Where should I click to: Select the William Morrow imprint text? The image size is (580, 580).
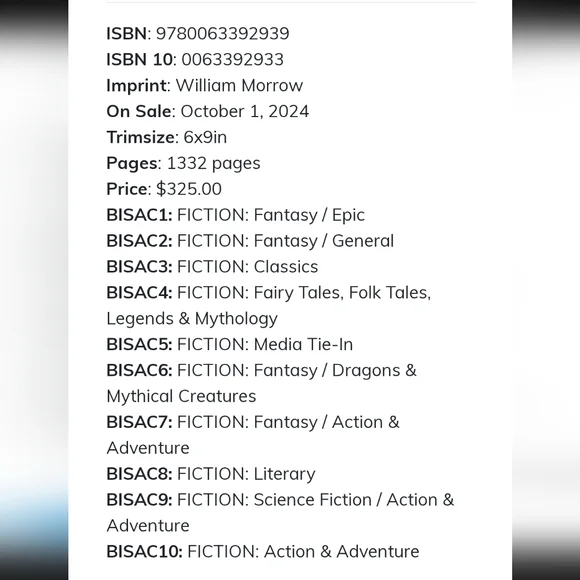(239, 85)
